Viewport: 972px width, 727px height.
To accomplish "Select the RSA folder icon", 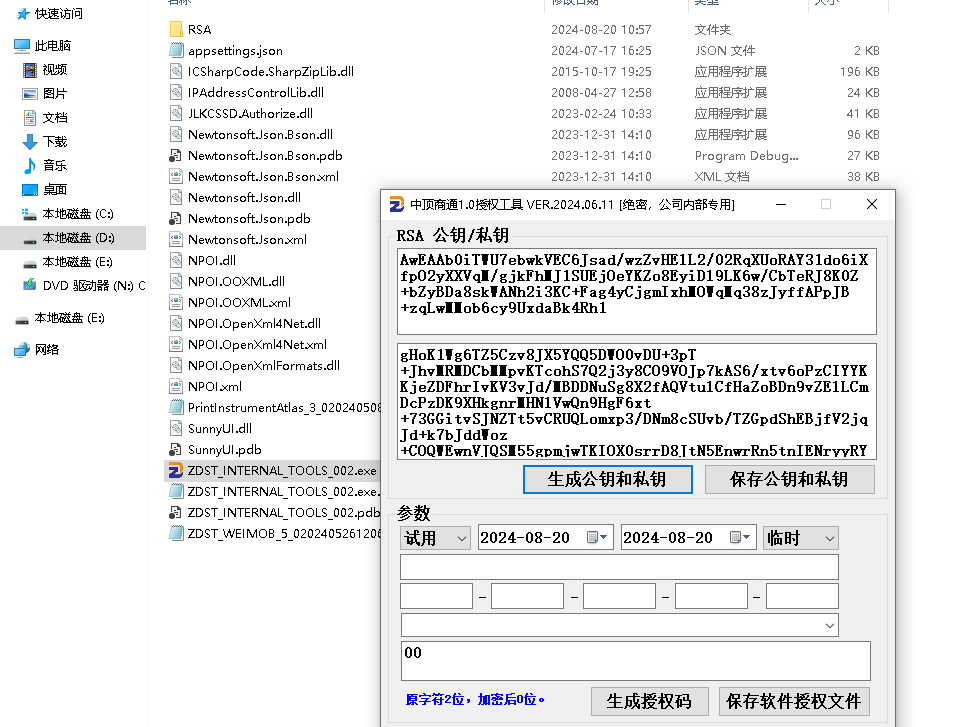I will tap(176, 30).
